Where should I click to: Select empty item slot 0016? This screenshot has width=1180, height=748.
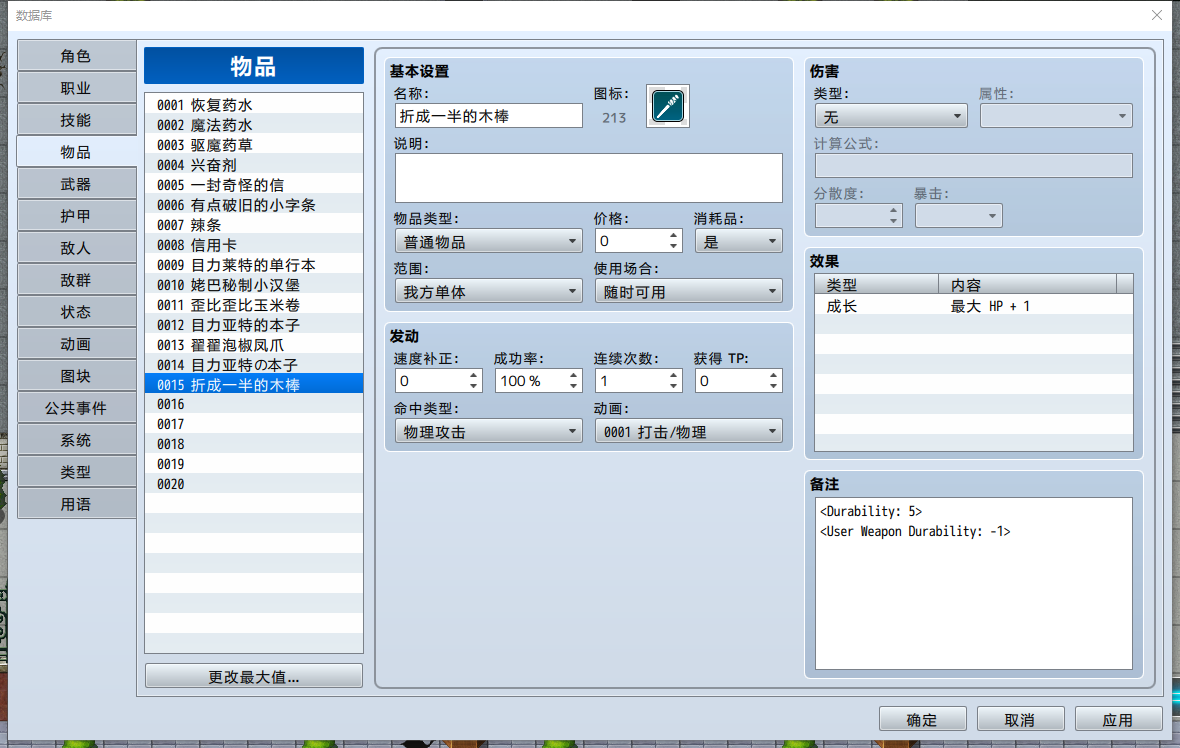[254, 404]
